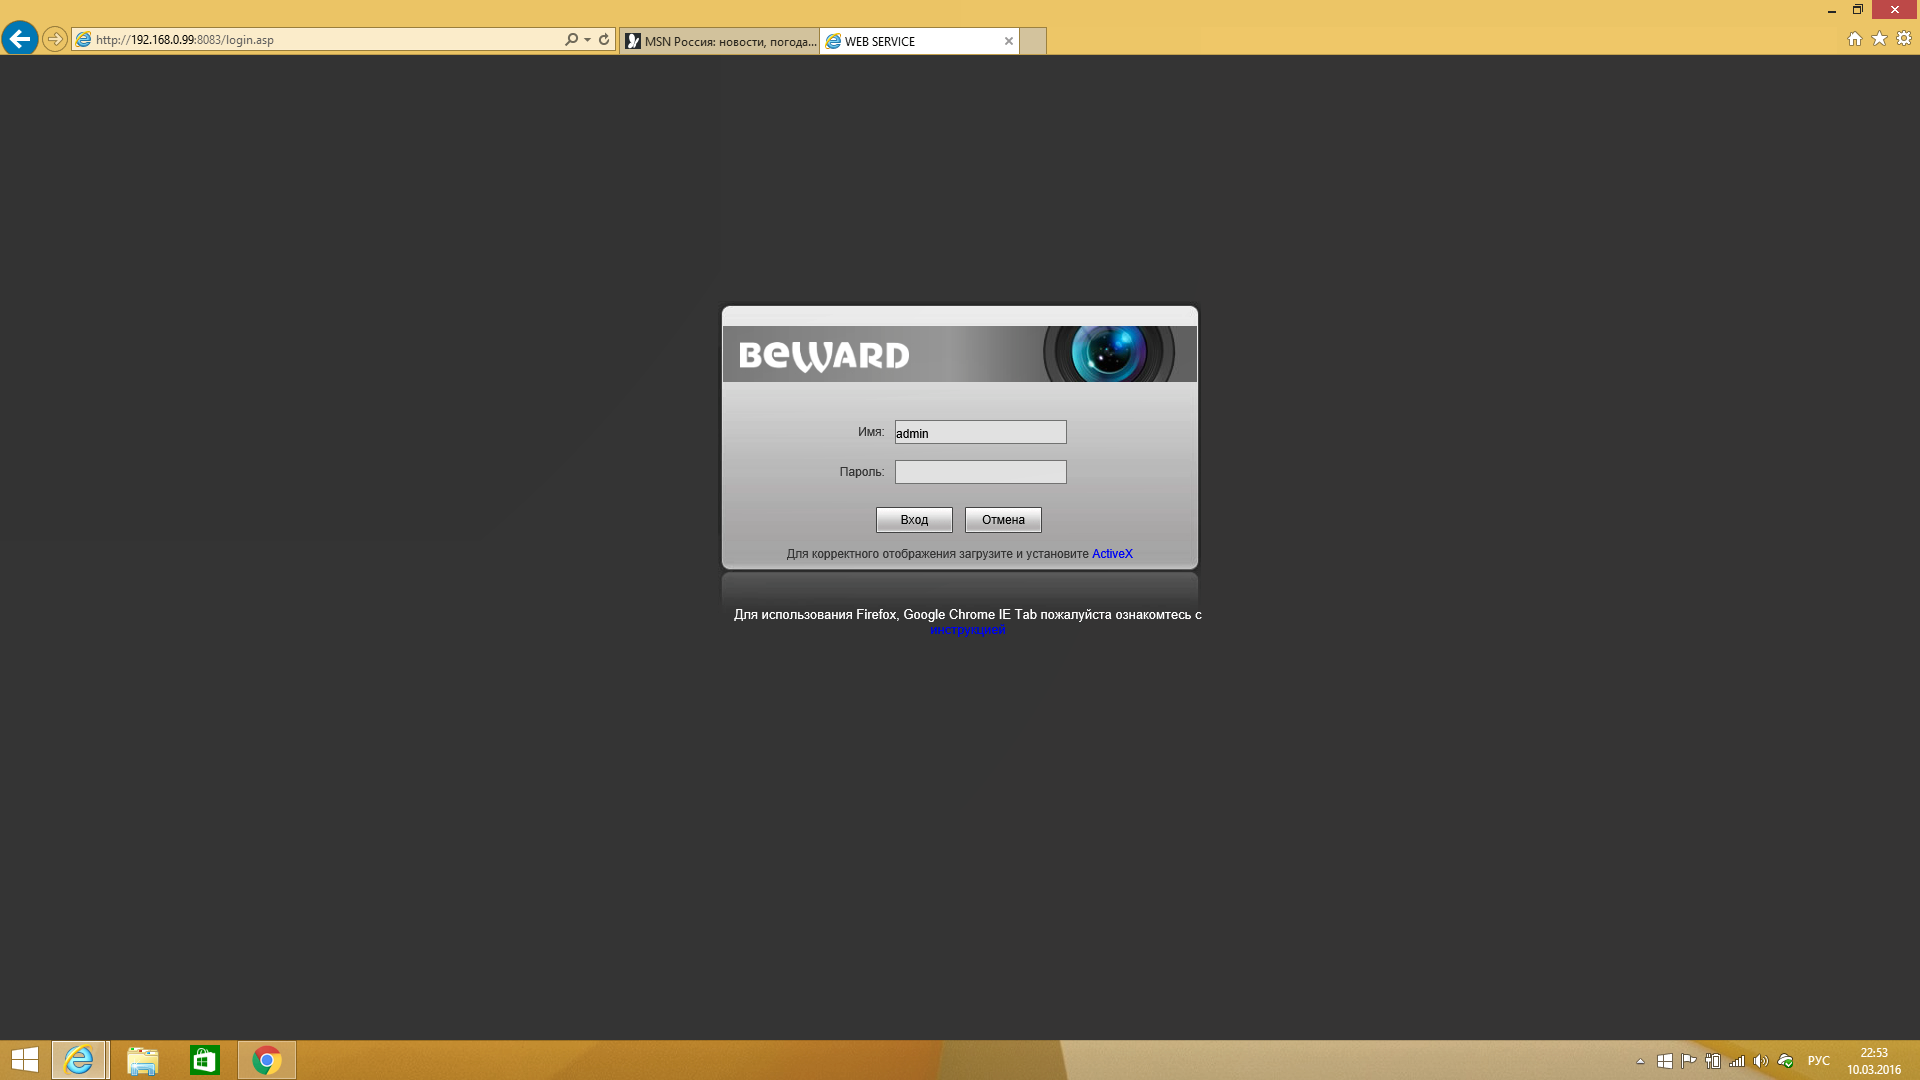This screenshot has height=1080, width=1920.
Task: Open File Explorer from taskbar
Action: pyautogui.click(x=143, y=1060)
